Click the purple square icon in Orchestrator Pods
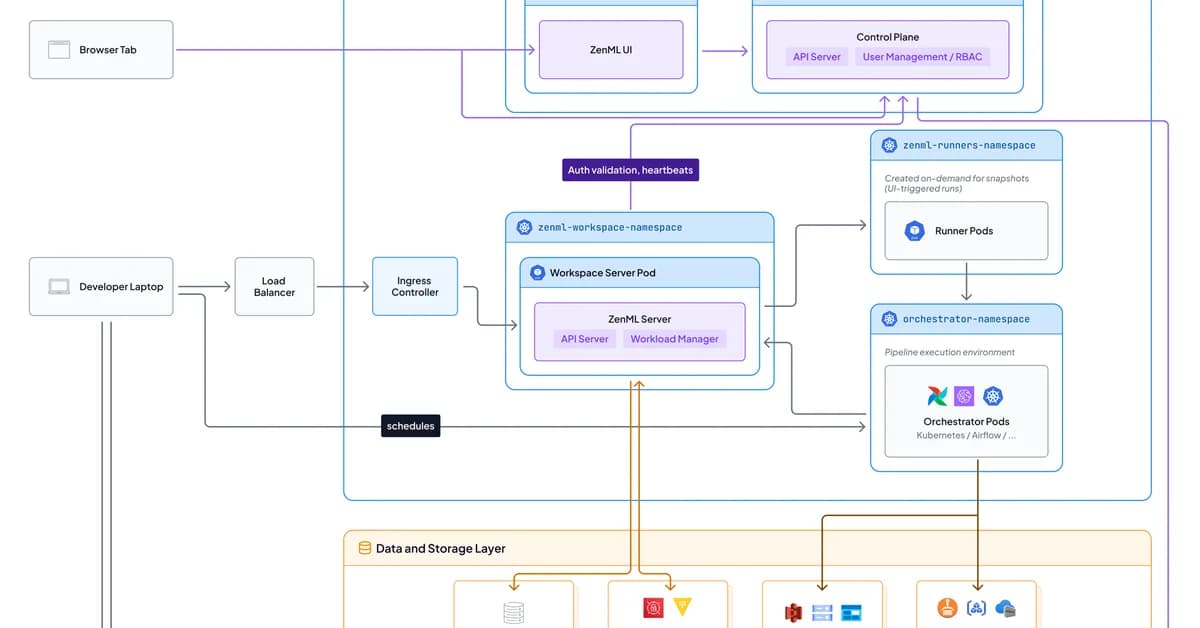Viewport: 1200px width, 628px height. (x=964, y=396)
